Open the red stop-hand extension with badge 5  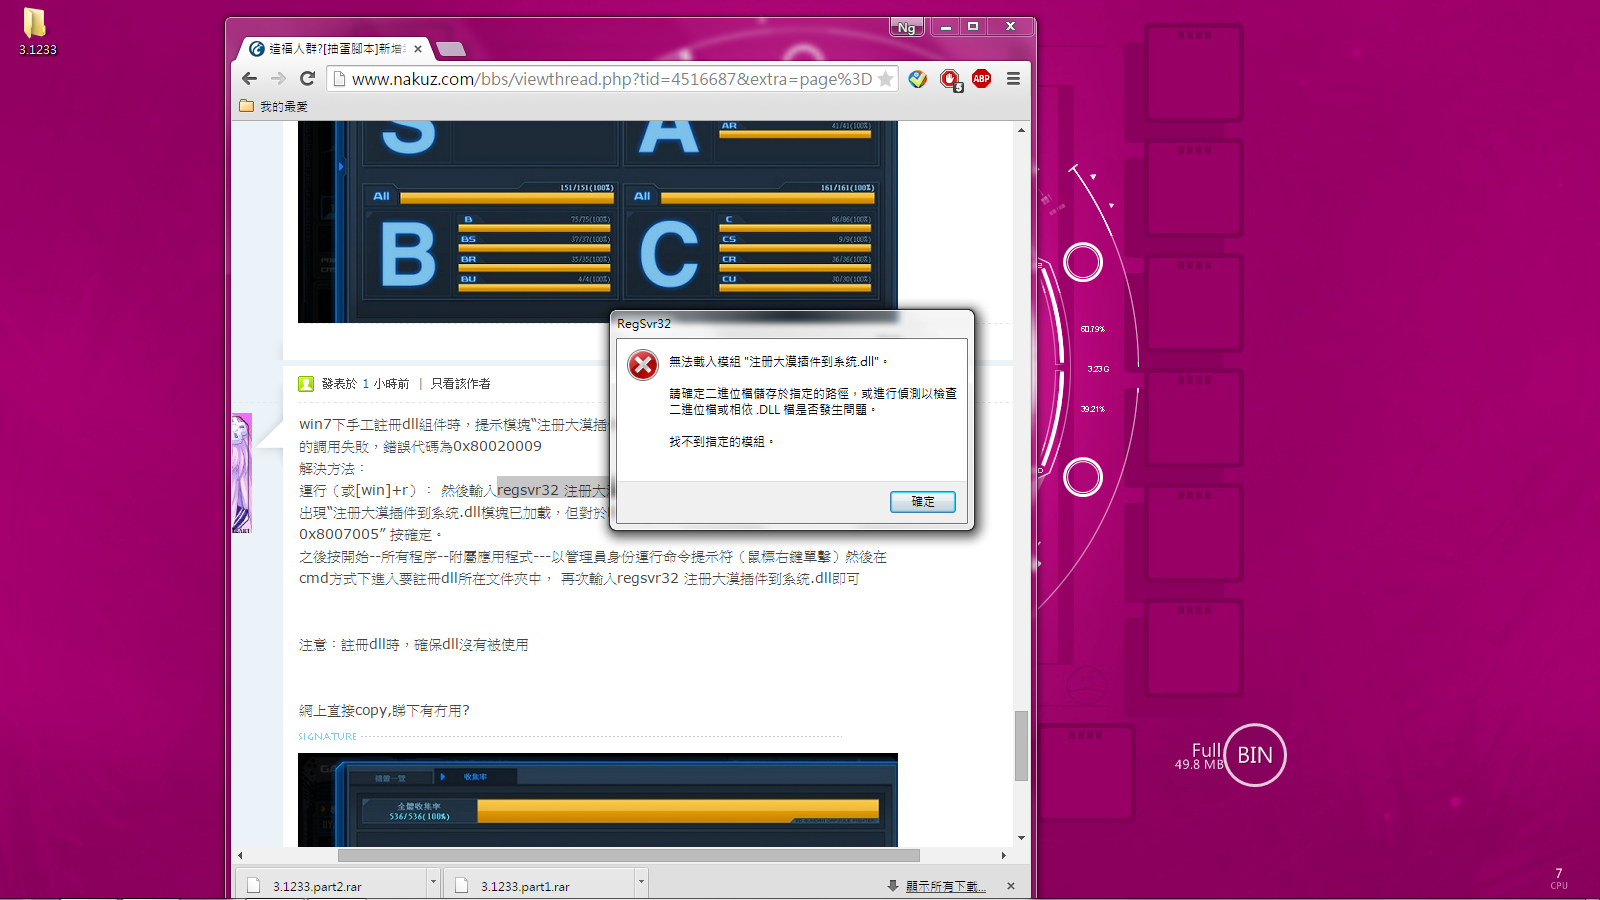pyautogui.click(x=950, y=80)
